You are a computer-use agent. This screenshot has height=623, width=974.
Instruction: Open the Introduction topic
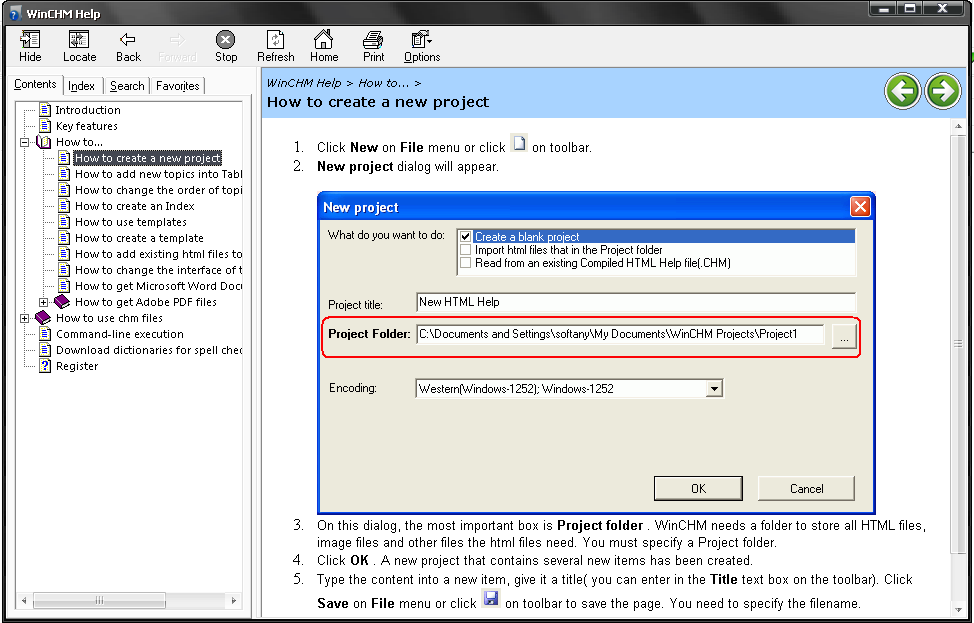click(88, 110)
